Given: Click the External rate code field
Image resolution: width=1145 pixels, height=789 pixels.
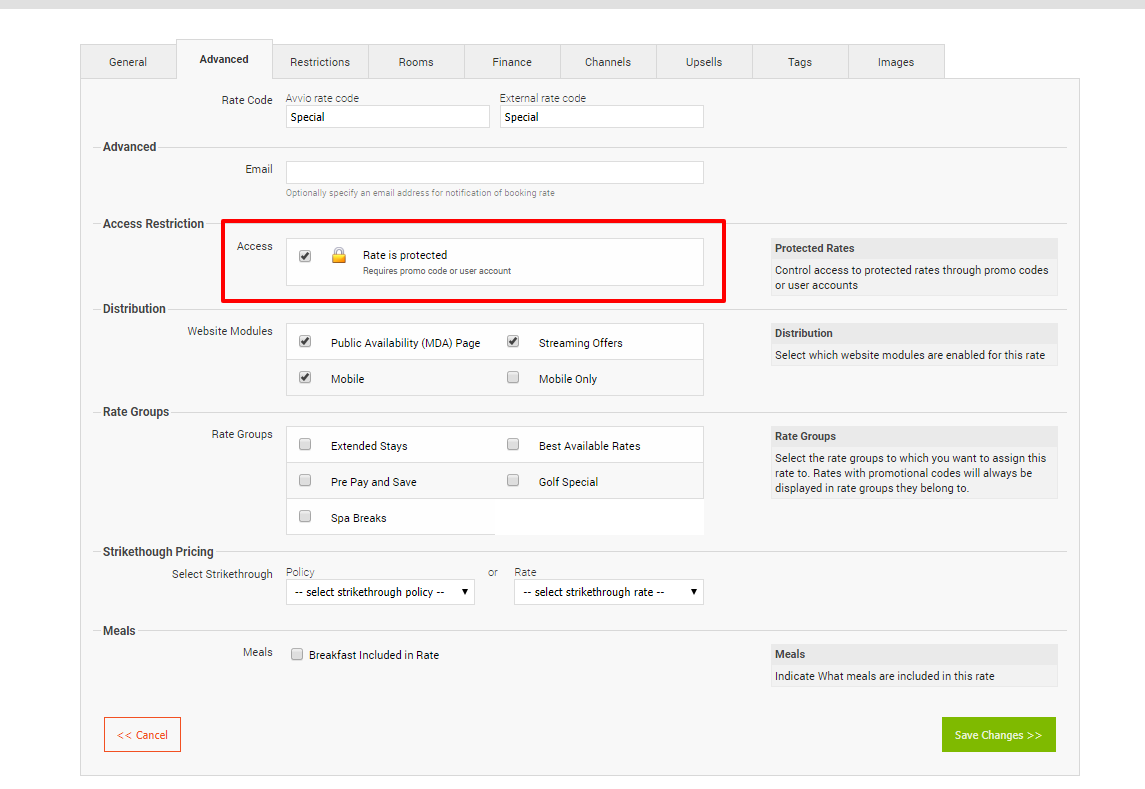Looking at the screenshot, I should [x=602, y=117].
